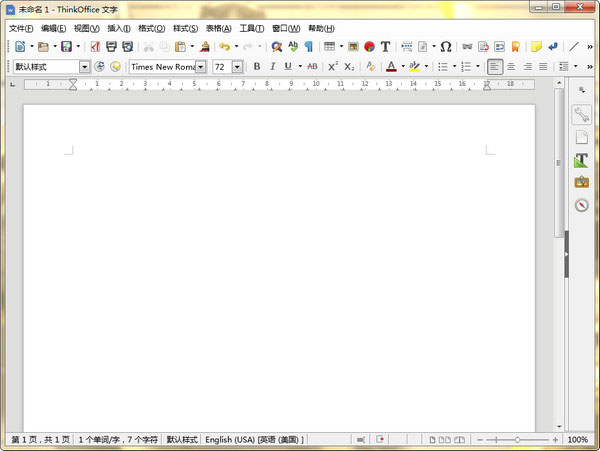
Task: Open the 格式(O) menu
Action: point(152,28)
